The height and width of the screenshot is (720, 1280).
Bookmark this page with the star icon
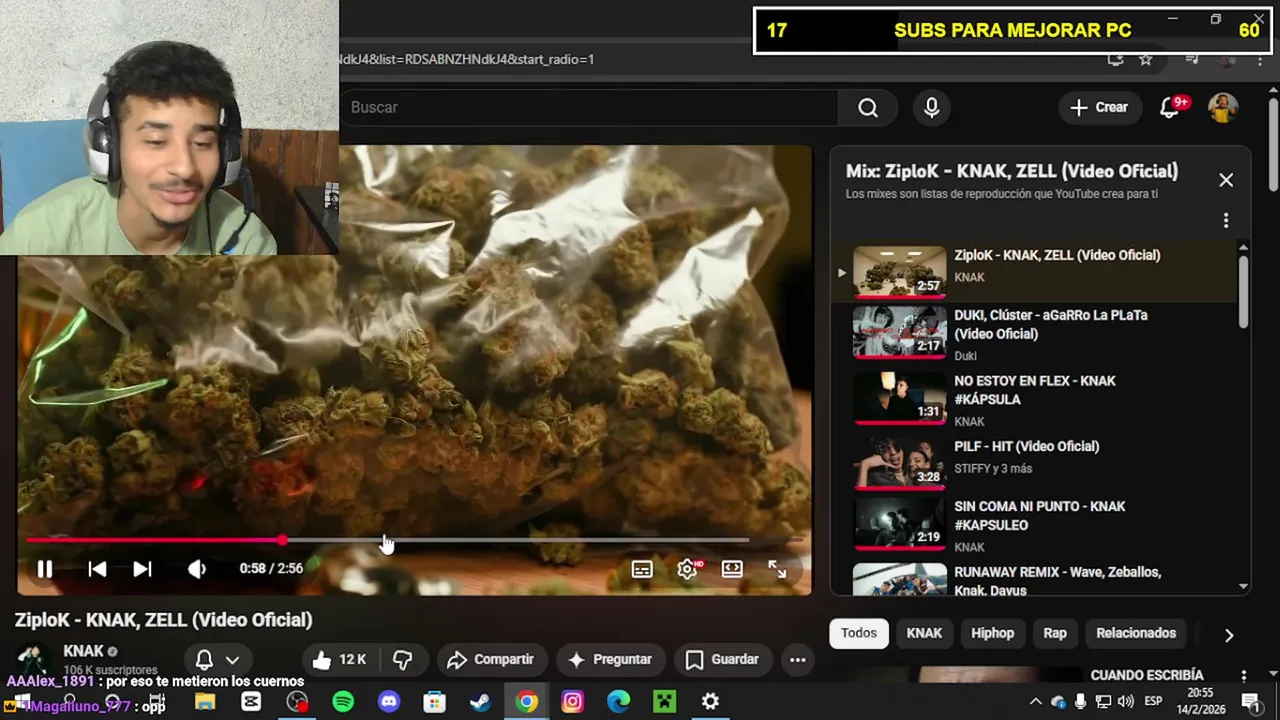click(x=1146, y=59)
